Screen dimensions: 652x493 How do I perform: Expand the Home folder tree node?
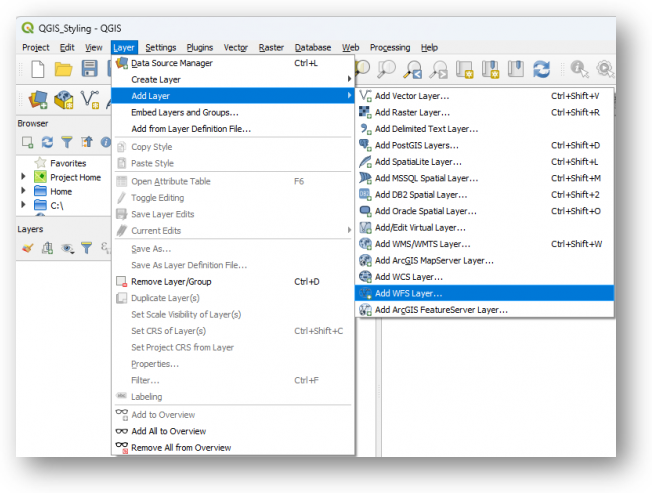23,191
